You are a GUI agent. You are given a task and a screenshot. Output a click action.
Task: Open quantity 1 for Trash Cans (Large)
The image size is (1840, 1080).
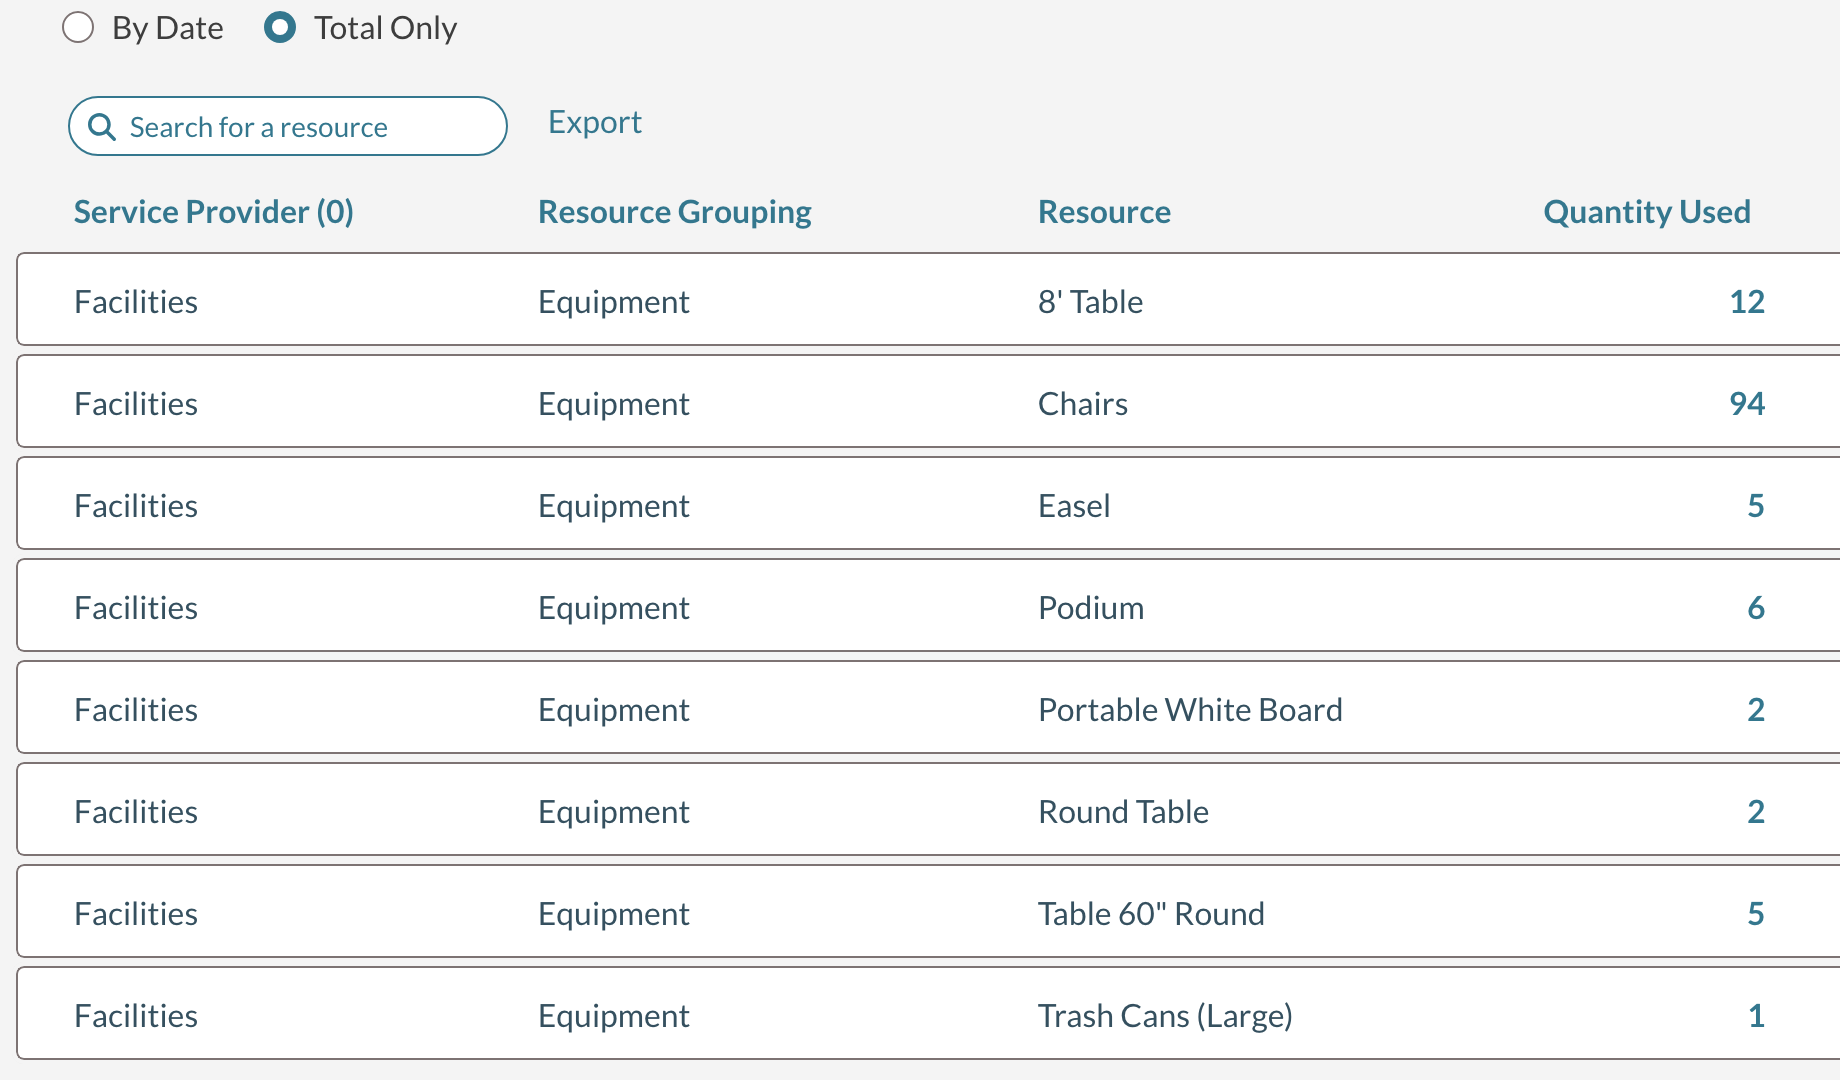coord(1756,1015)
